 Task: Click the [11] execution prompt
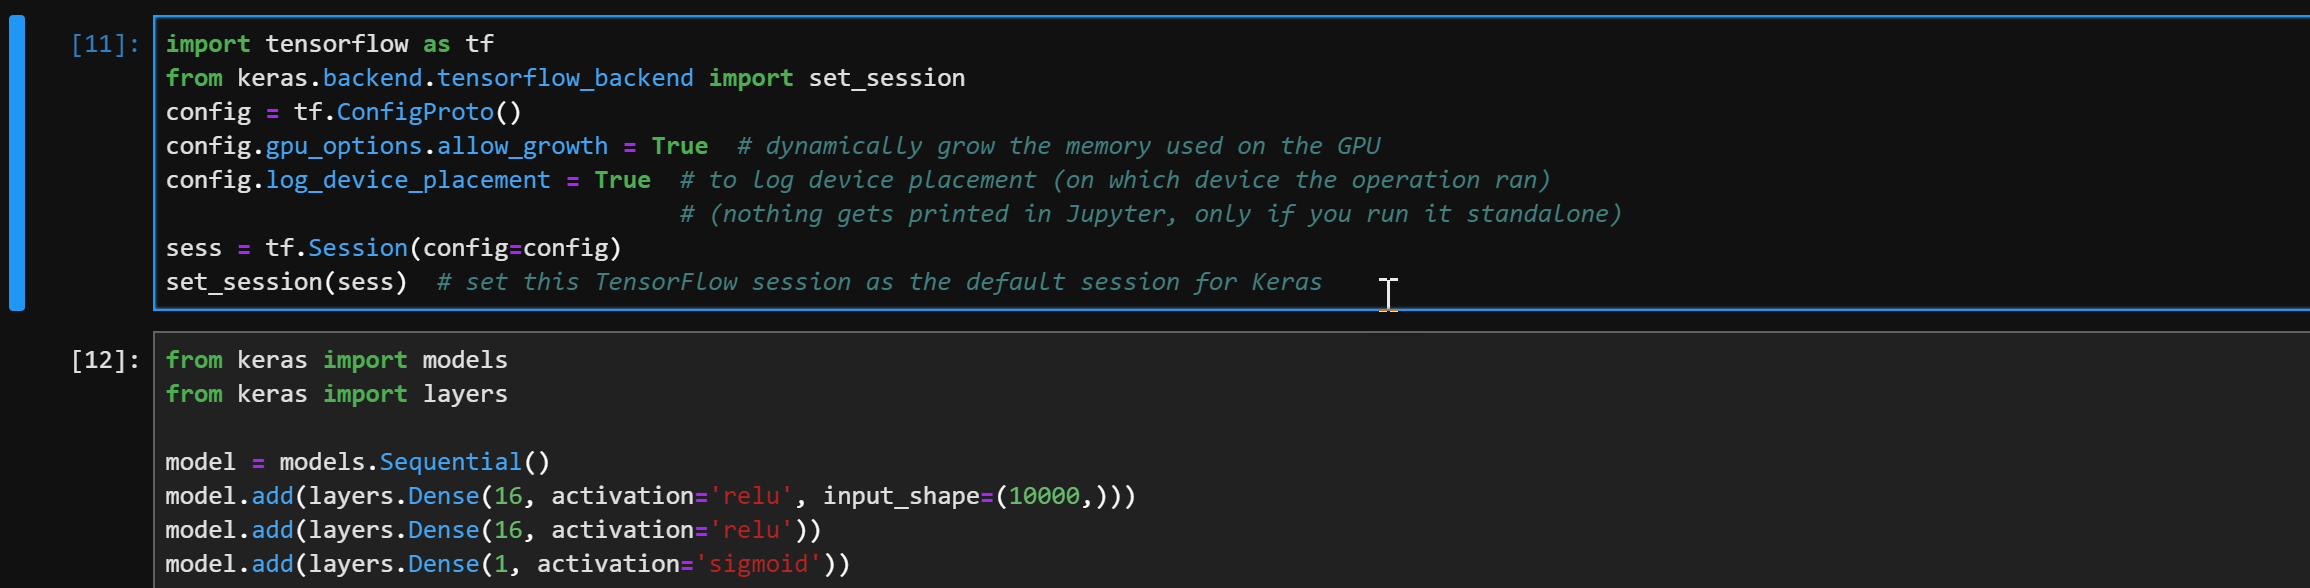tap(105, 44)
